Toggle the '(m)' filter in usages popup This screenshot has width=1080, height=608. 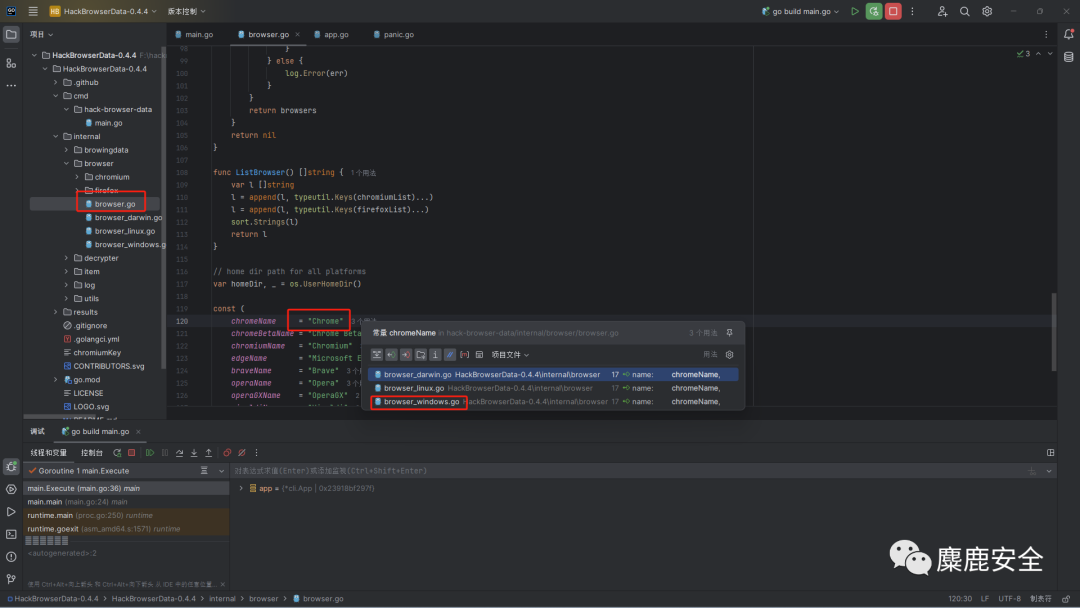(464, 355)
